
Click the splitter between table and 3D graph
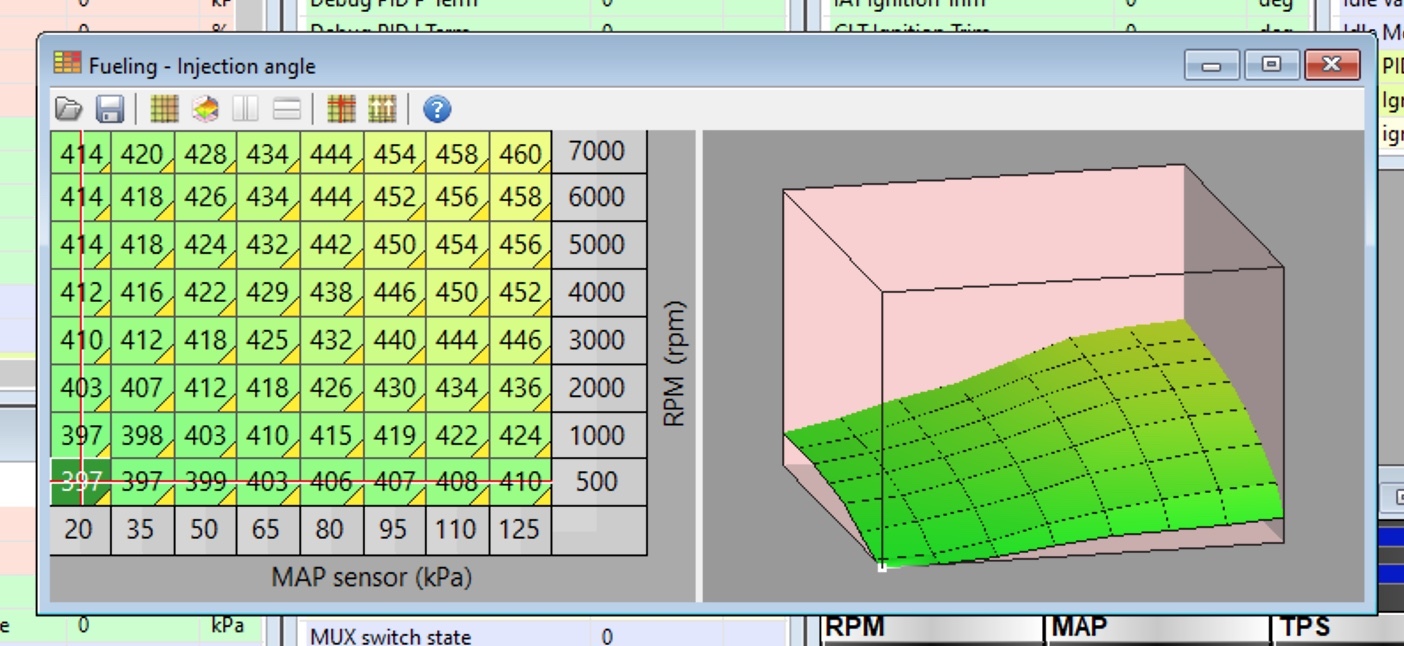click(698, 365)
